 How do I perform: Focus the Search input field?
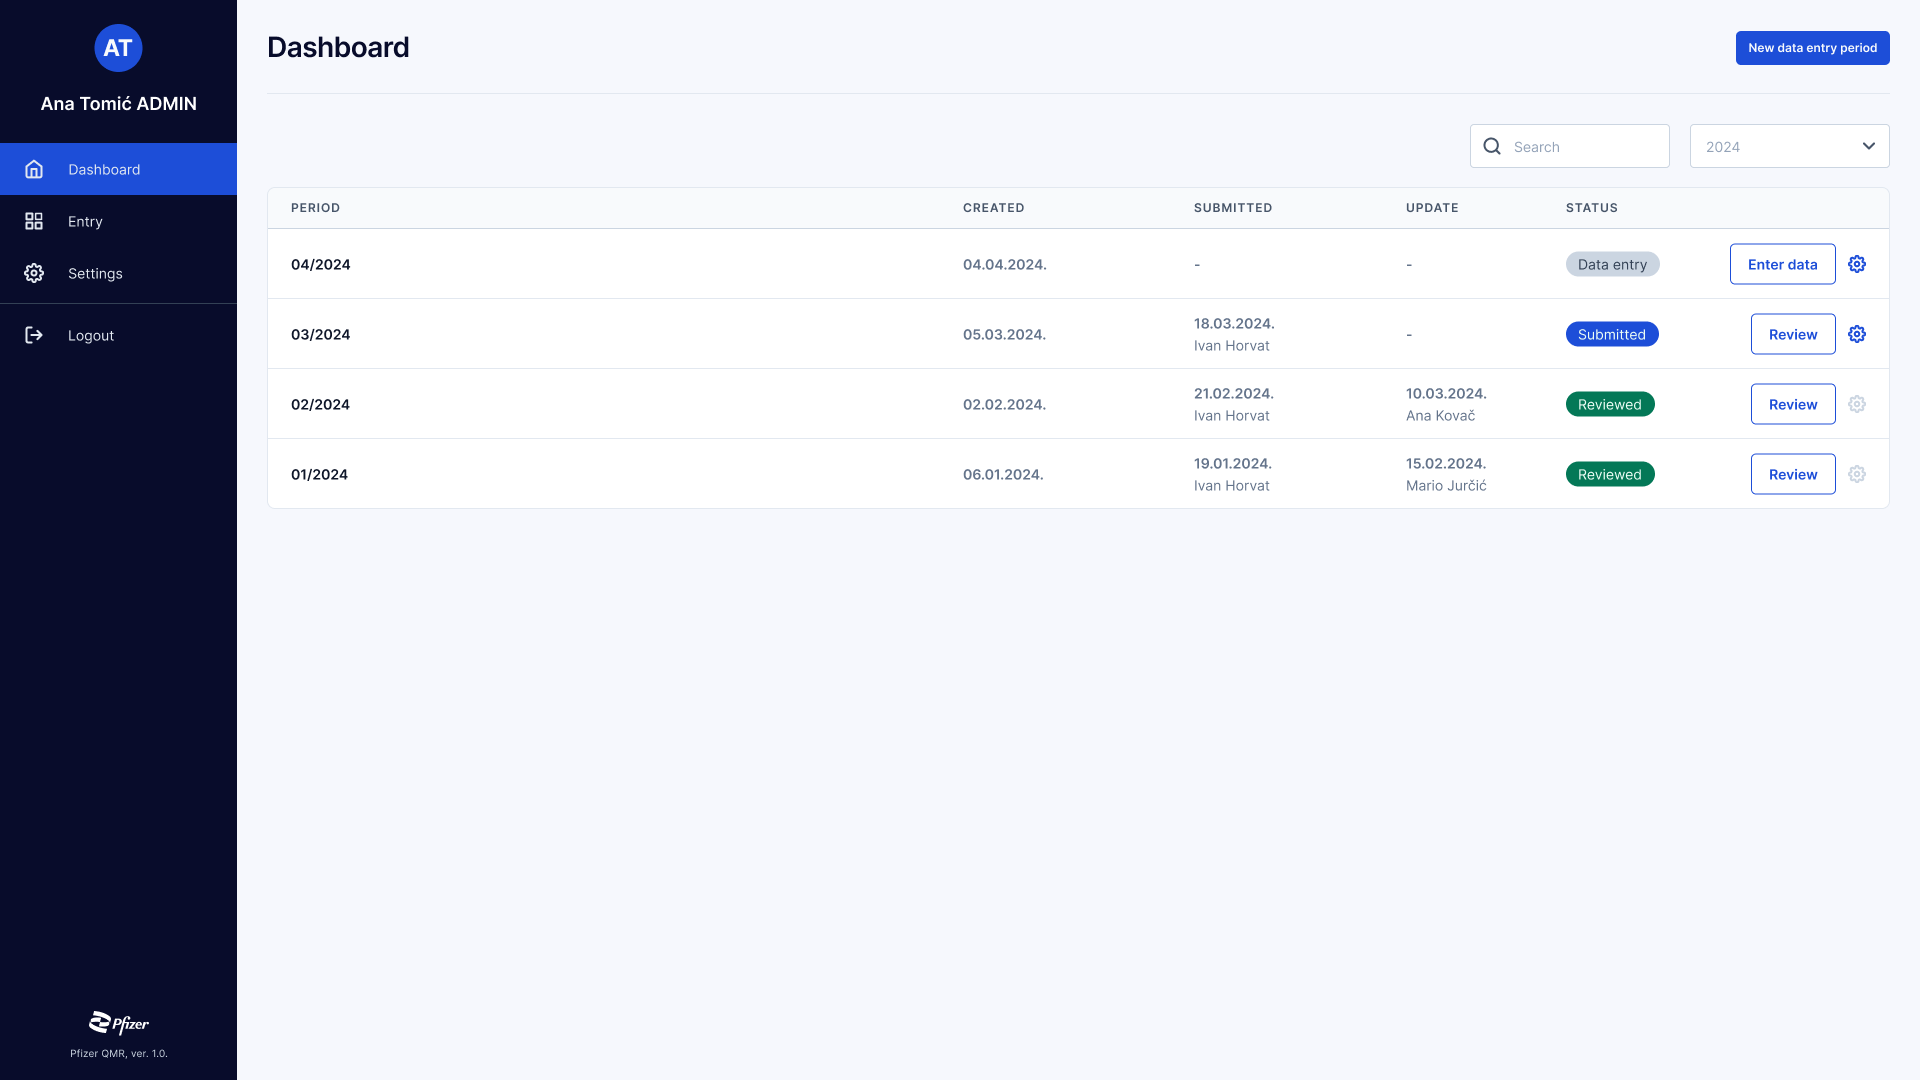pos(1569,146)
